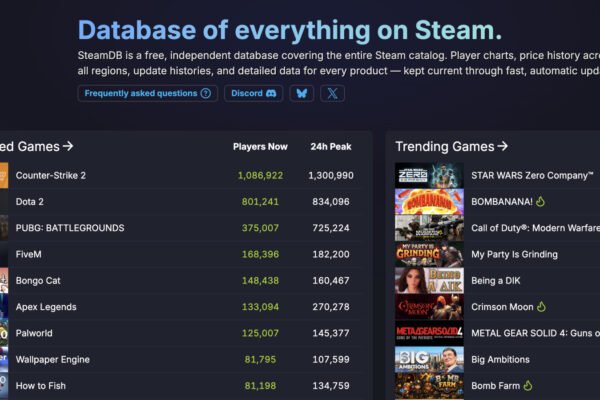Click the 270,278 peak value
Image resolution: width=600 pixels, height=400 pixels.
pyautogui.click(x=331, y=307)
